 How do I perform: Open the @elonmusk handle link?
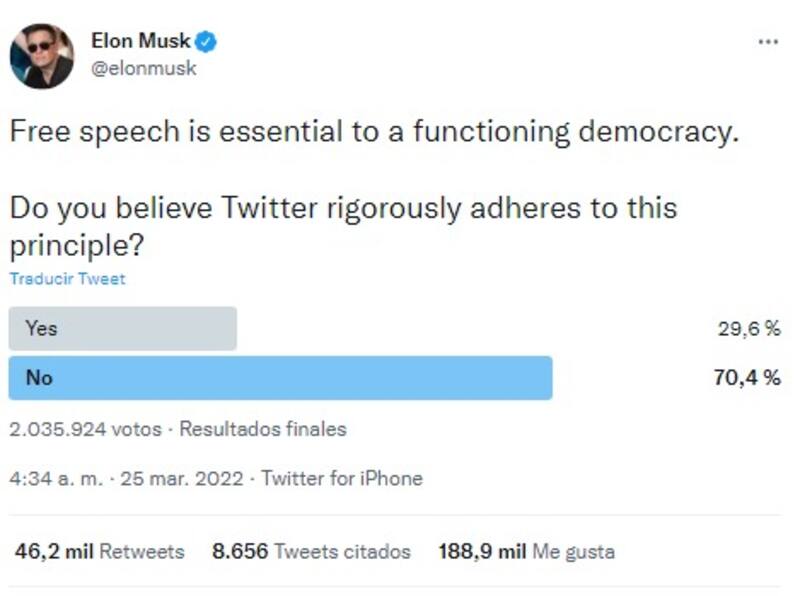144,69
